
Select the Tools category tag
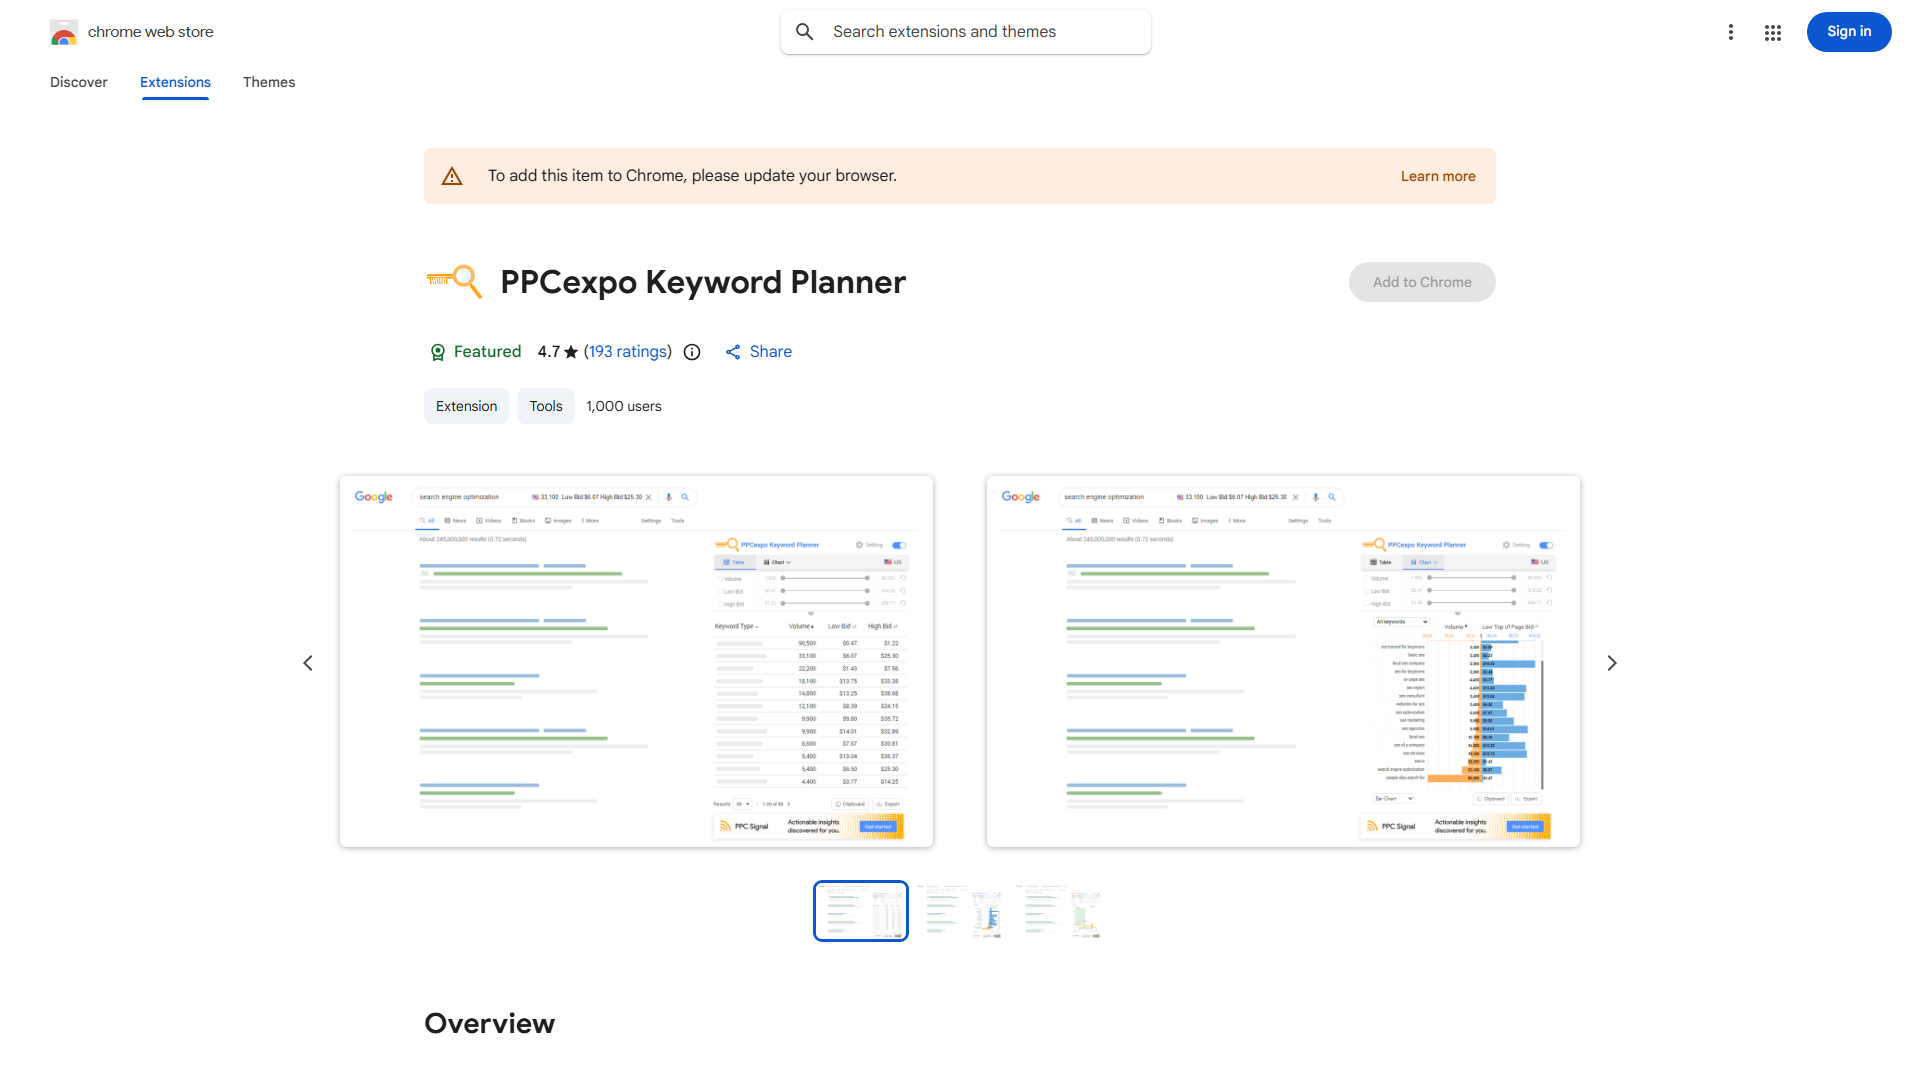click(545, 406)
